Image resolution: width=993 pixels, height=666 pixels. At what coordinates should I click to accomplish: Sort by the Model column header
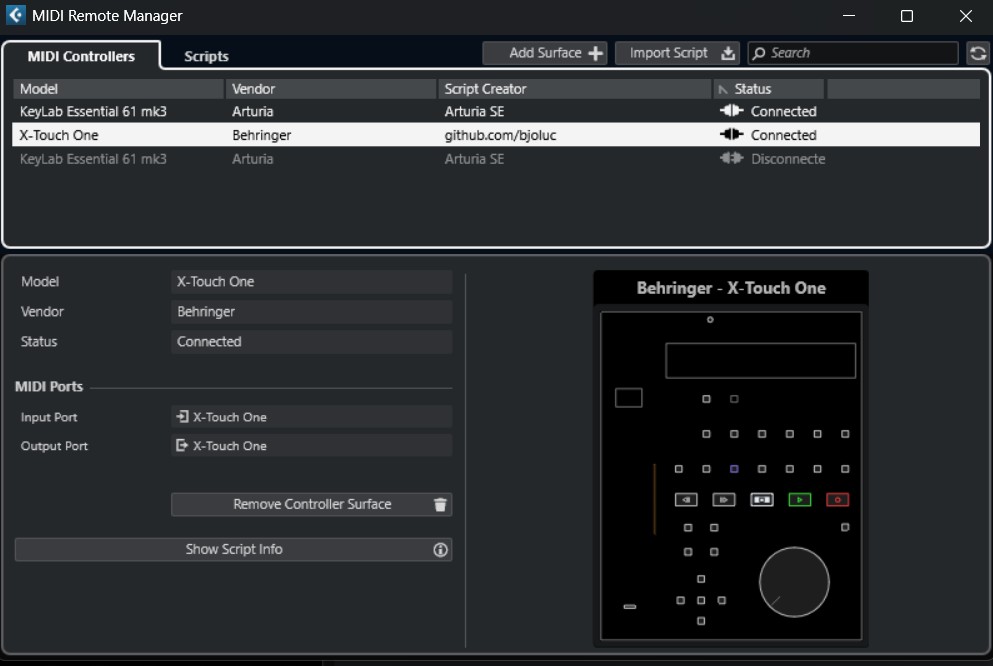click(118, 89)
